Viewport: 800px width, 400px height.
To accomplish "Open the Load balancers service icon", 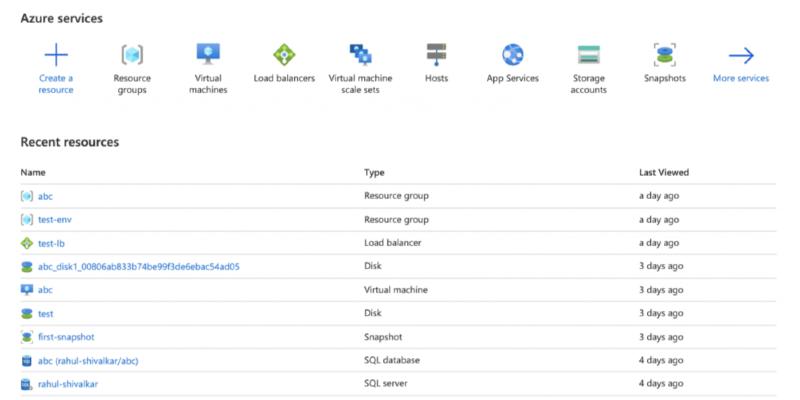I will (x=284, y=55).
